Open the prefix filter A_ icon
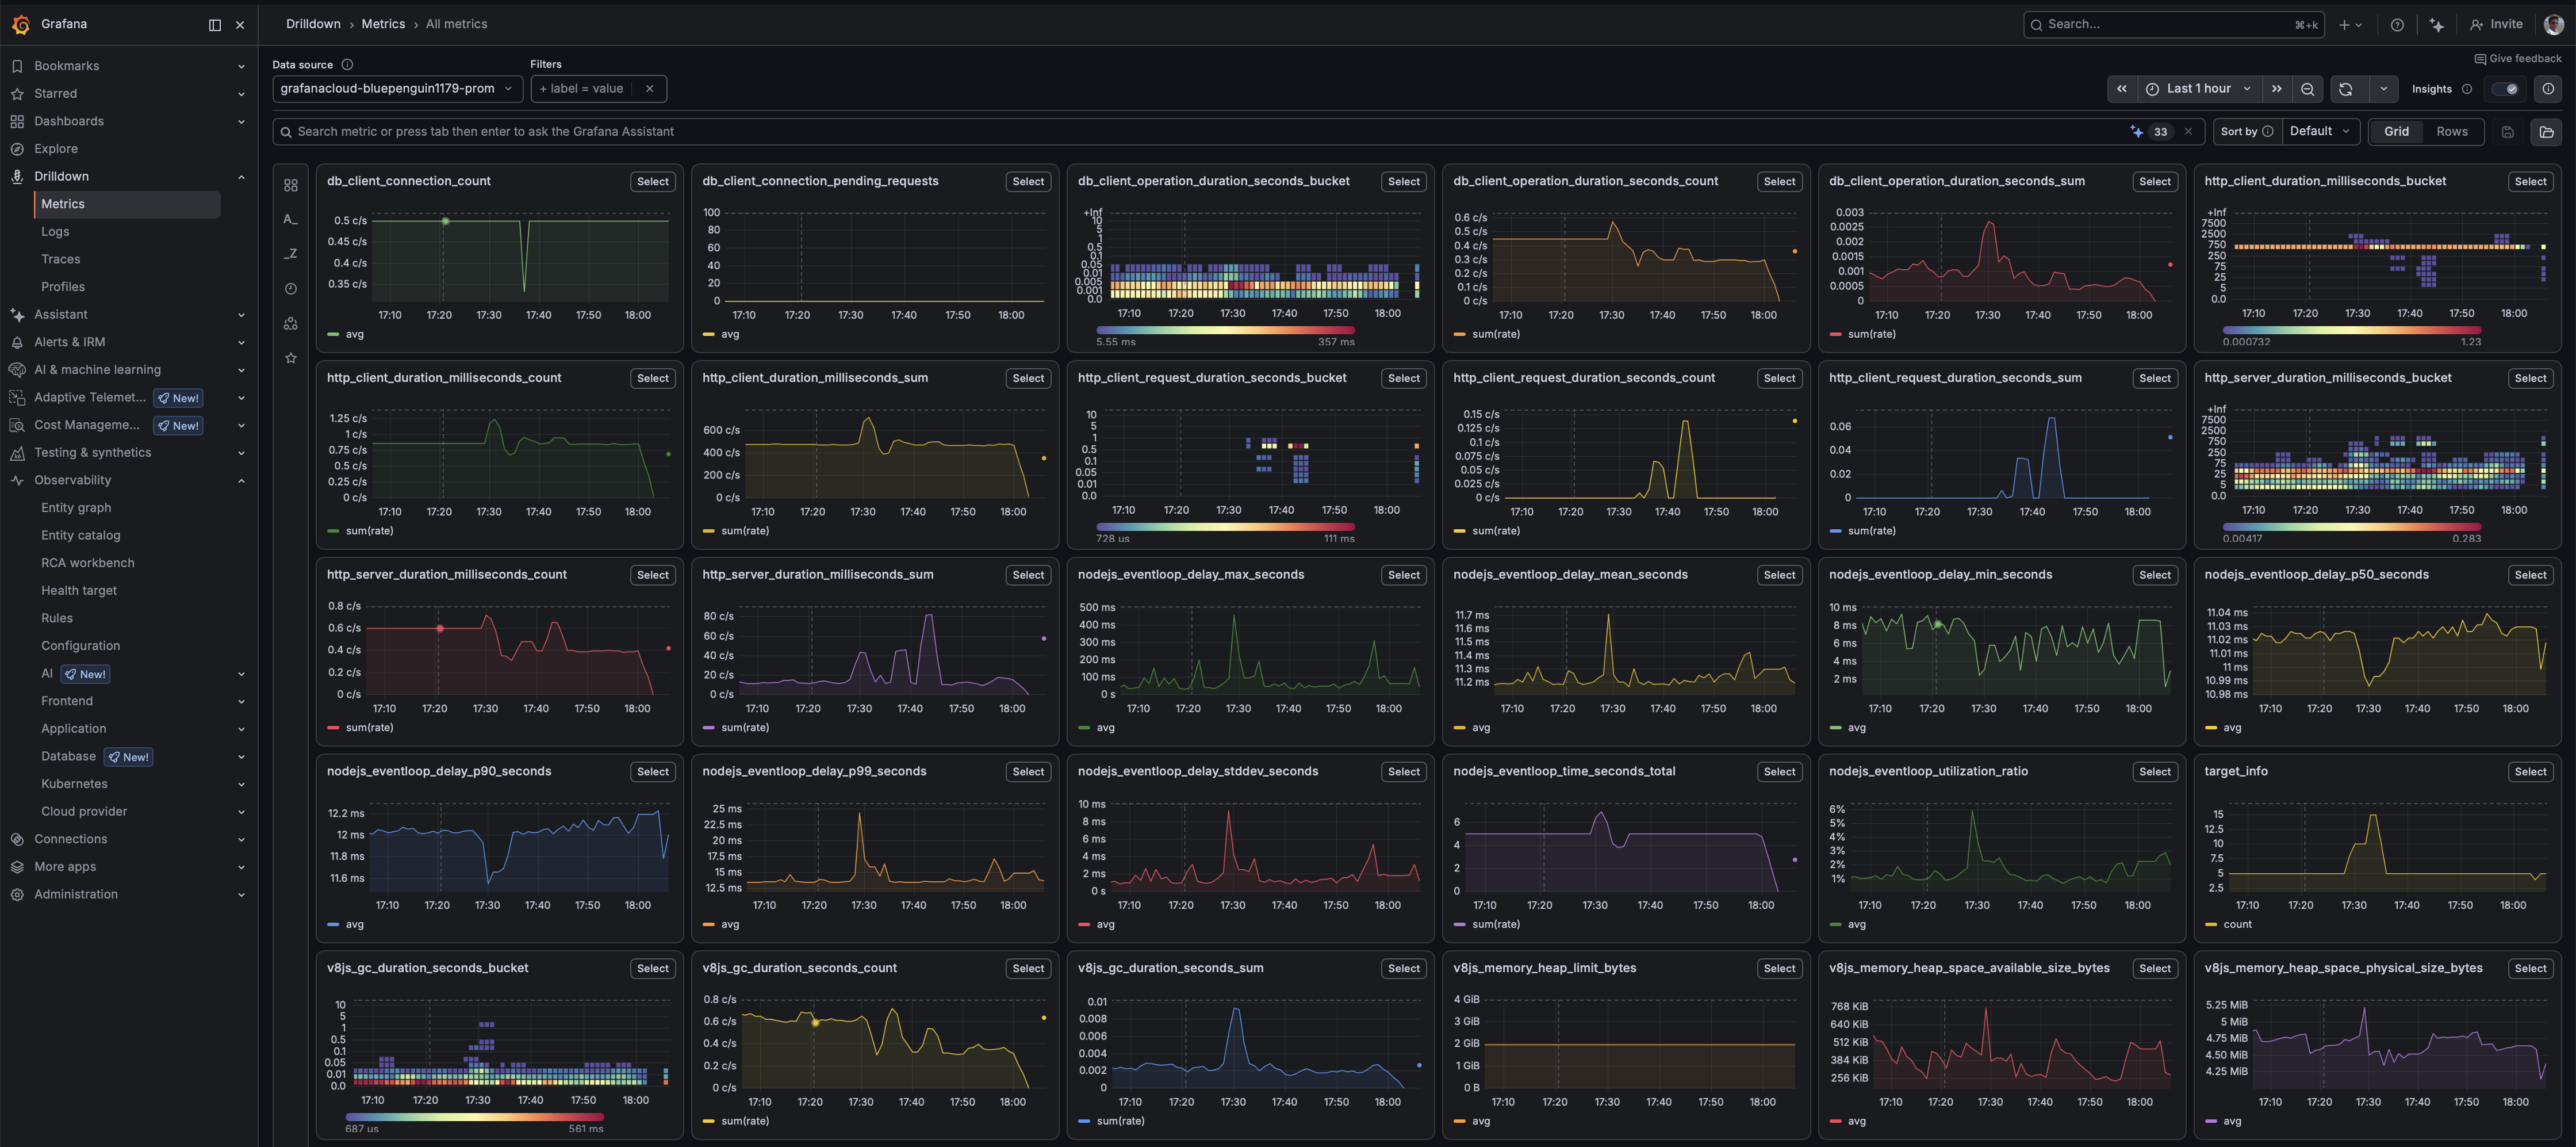Screen dimensions: 2576x1147 point(291,219)
